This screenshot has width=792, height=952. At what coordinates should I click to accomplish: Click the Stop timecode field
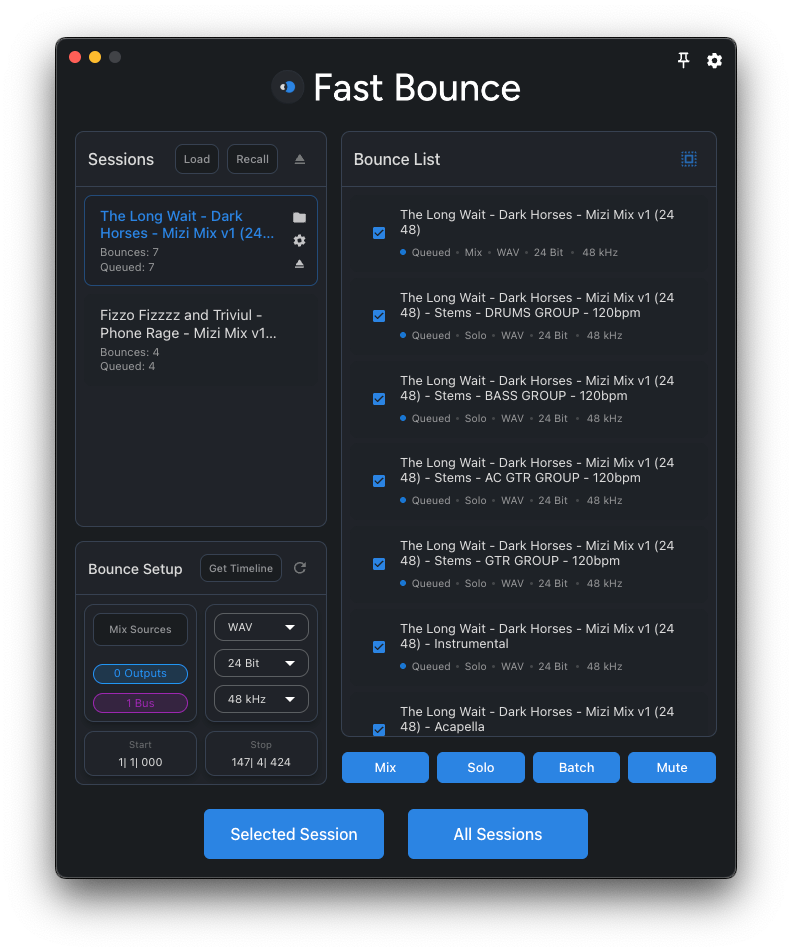point(261,754)
